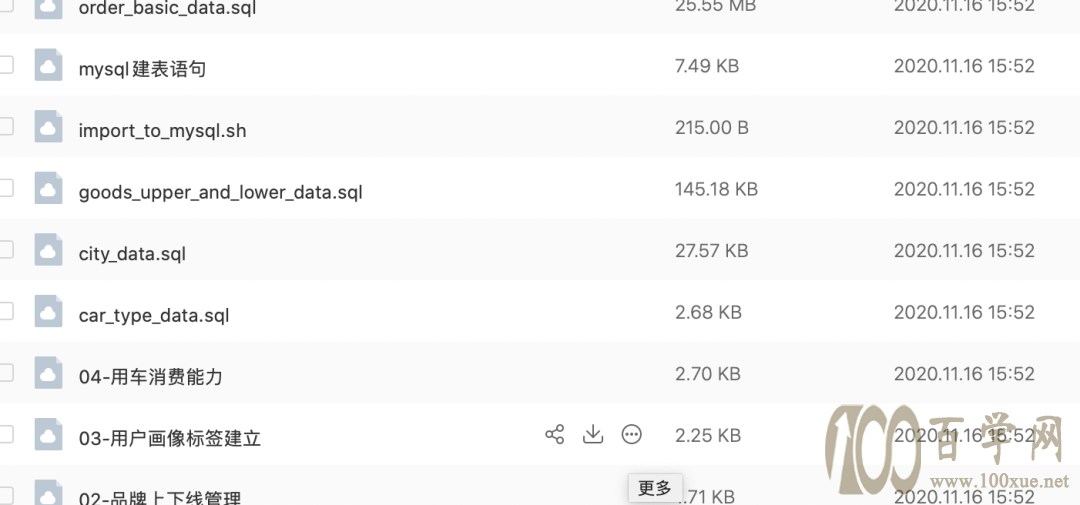Open the file named order_basic_data.sql
This screenshot has width=1080, height=505.
point(167,8)
